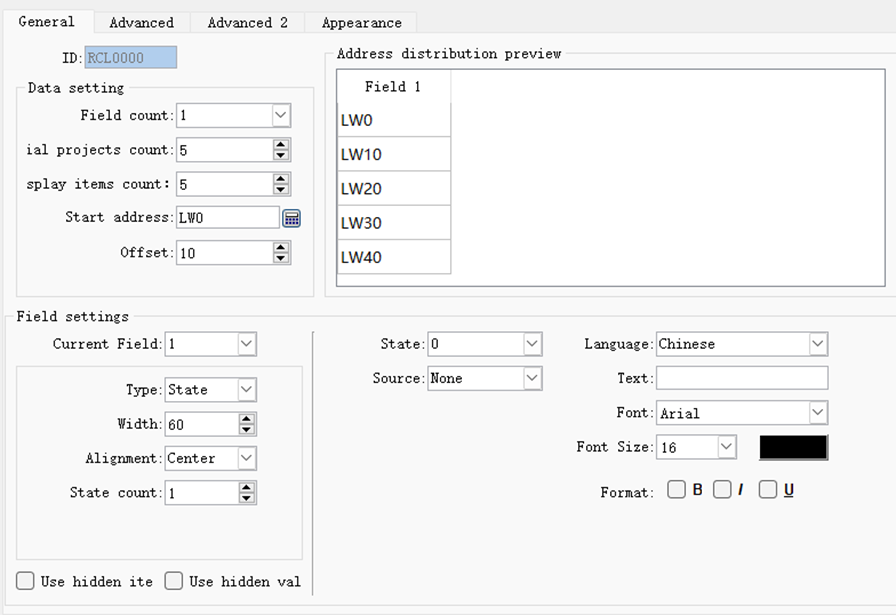Image resolution: width=896 pixels, height=615 pixels.
Task: Click the black font color swatch
Action: (793, 447)
